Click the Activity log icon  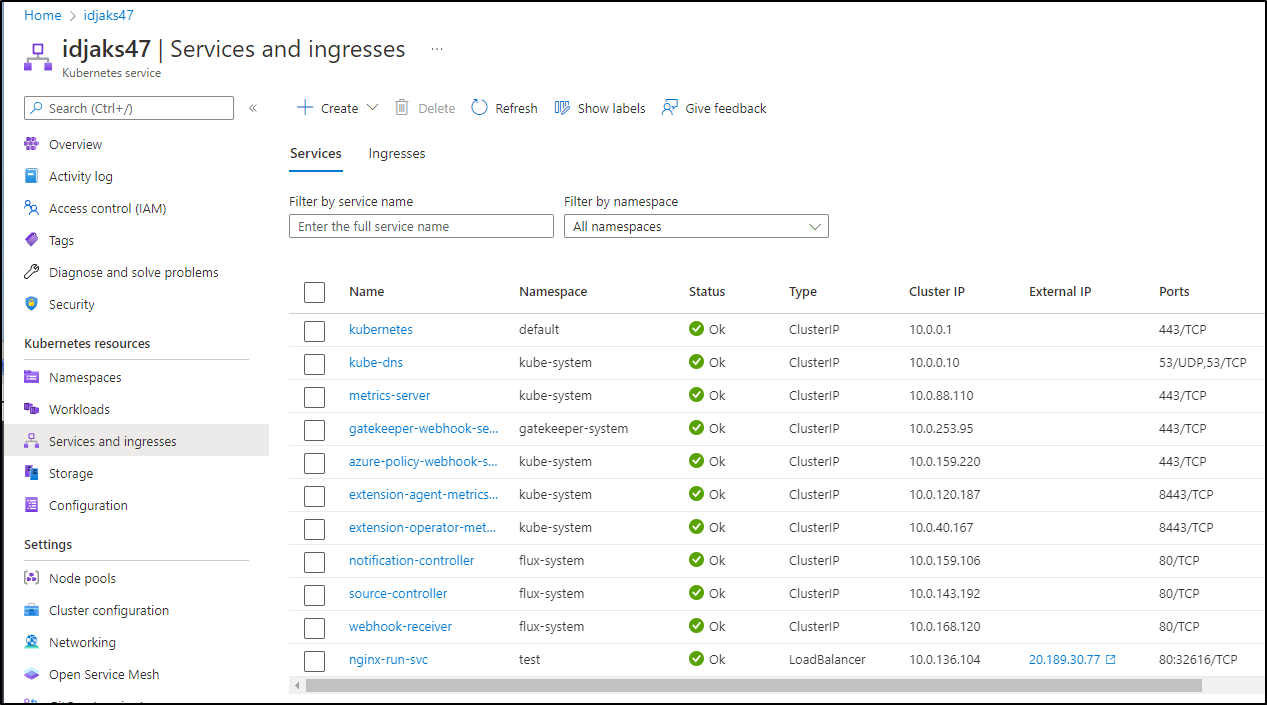pyautogui.click(x=32, y=176)
